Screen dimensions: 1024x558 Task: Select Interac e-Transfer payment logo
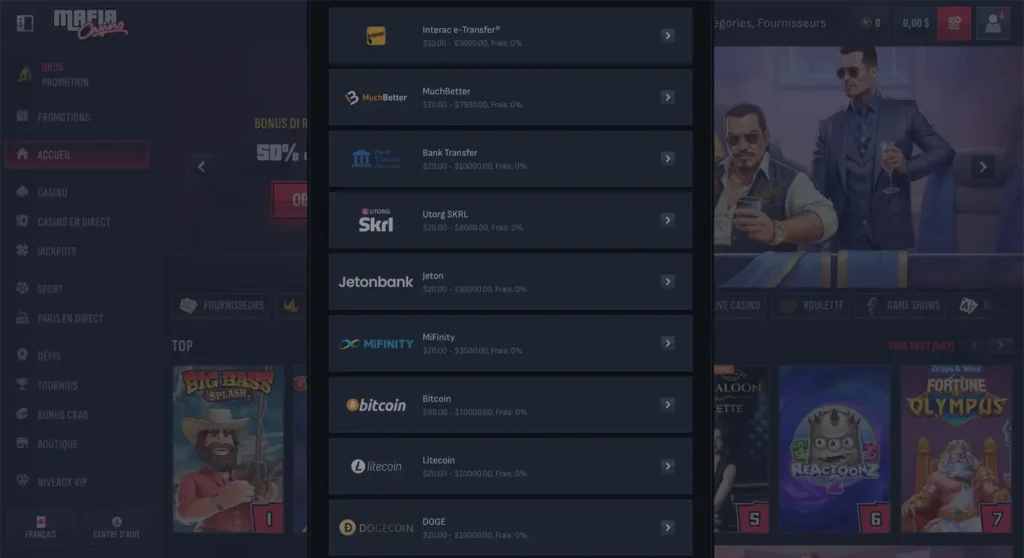(376, 35)
